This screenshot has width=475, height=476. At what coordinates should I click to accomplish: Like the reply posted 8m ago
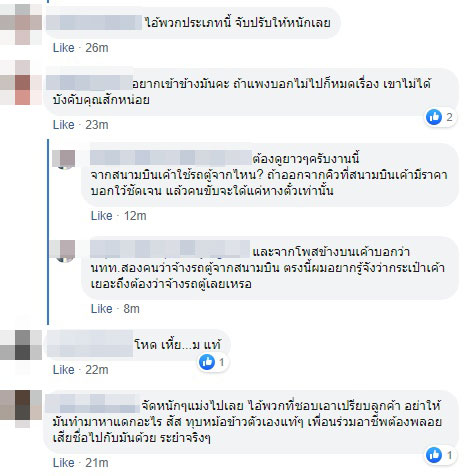(101, 309)
